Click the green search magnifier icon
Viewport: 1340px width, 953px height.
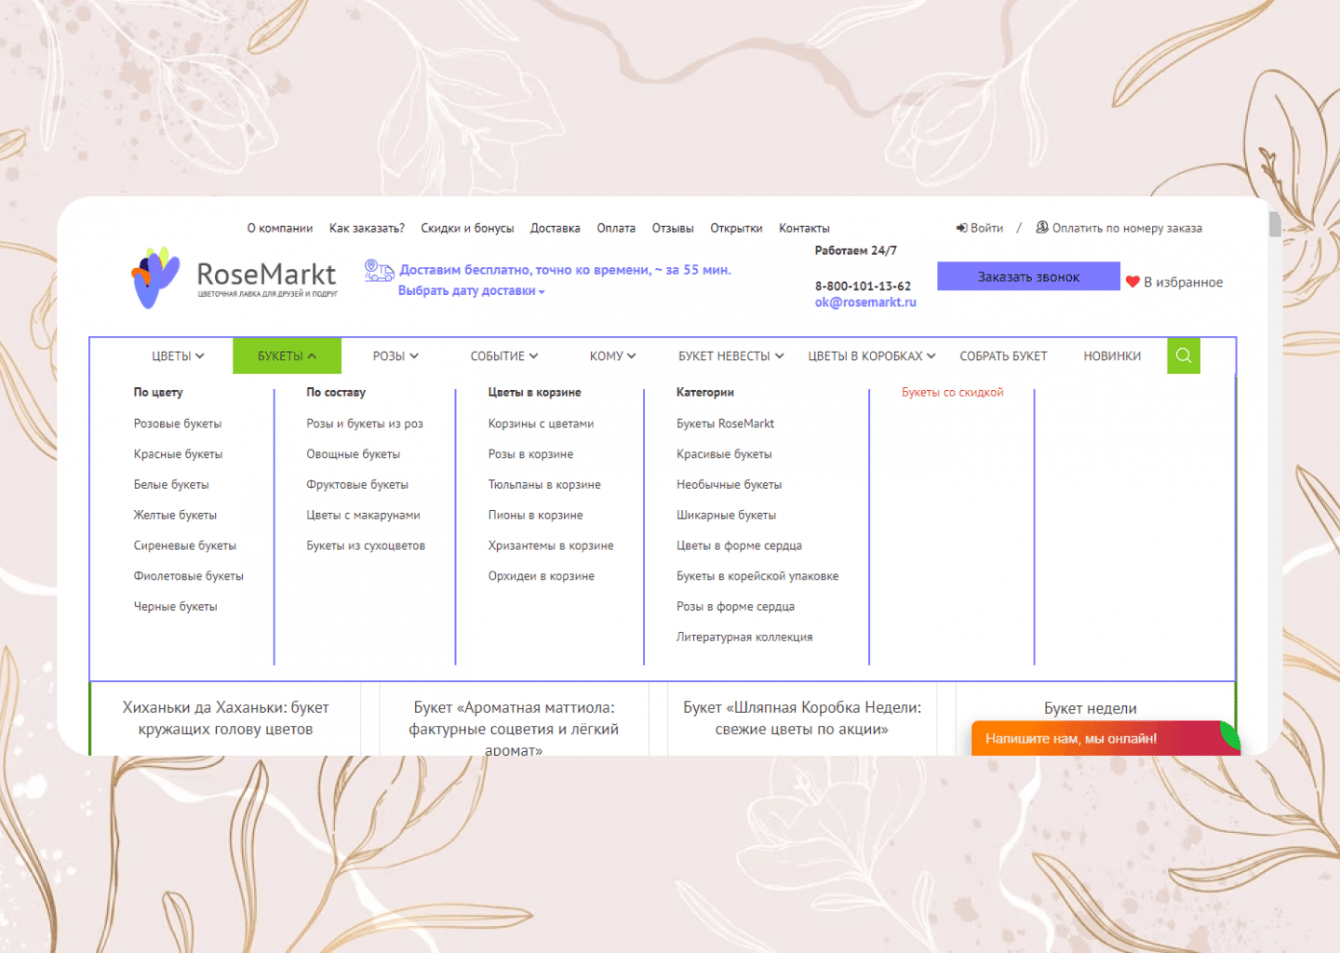(x=1183, y=355)
